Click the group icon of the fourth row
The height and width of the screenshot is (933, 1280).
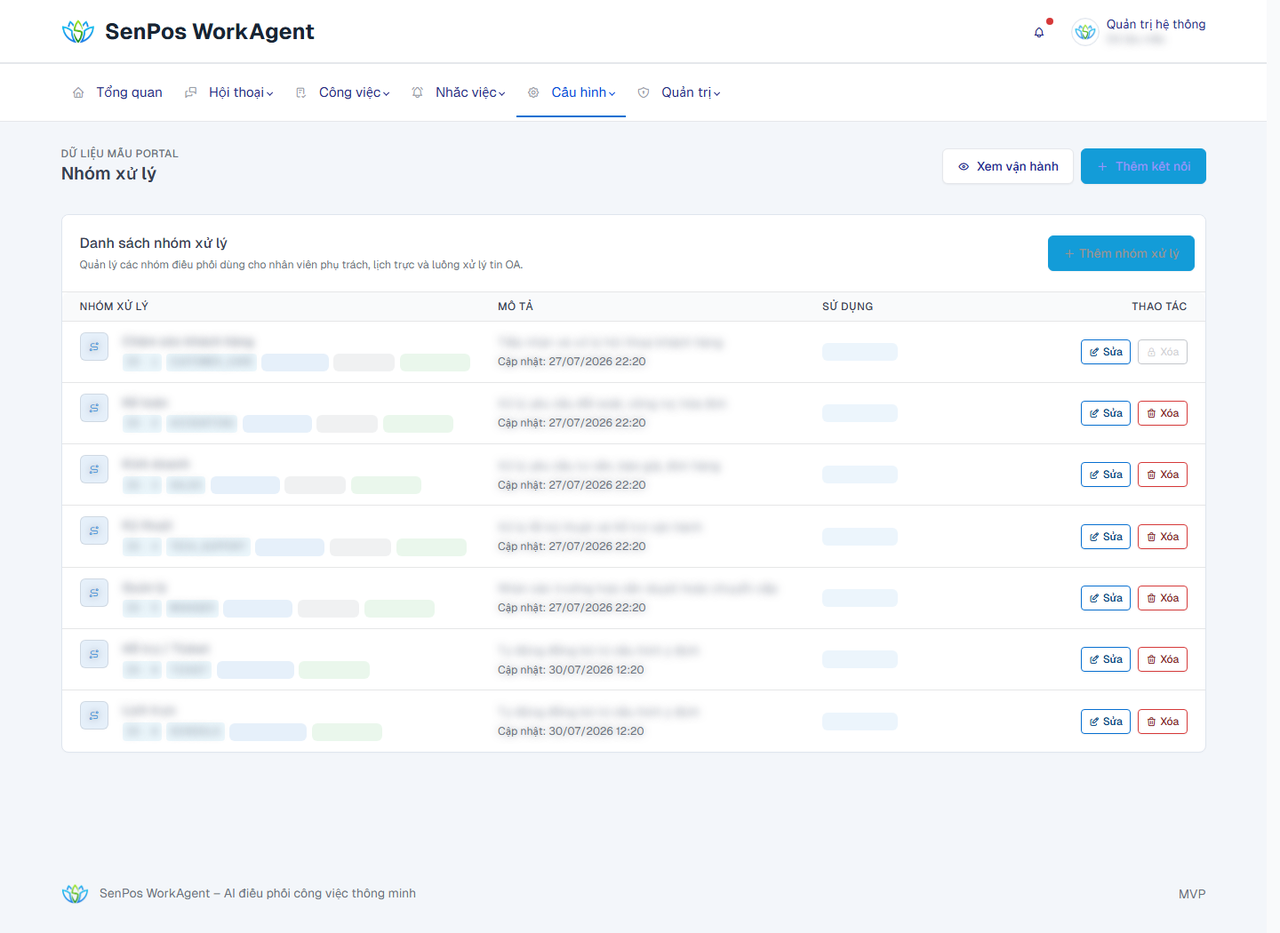(x=94, y=530)
